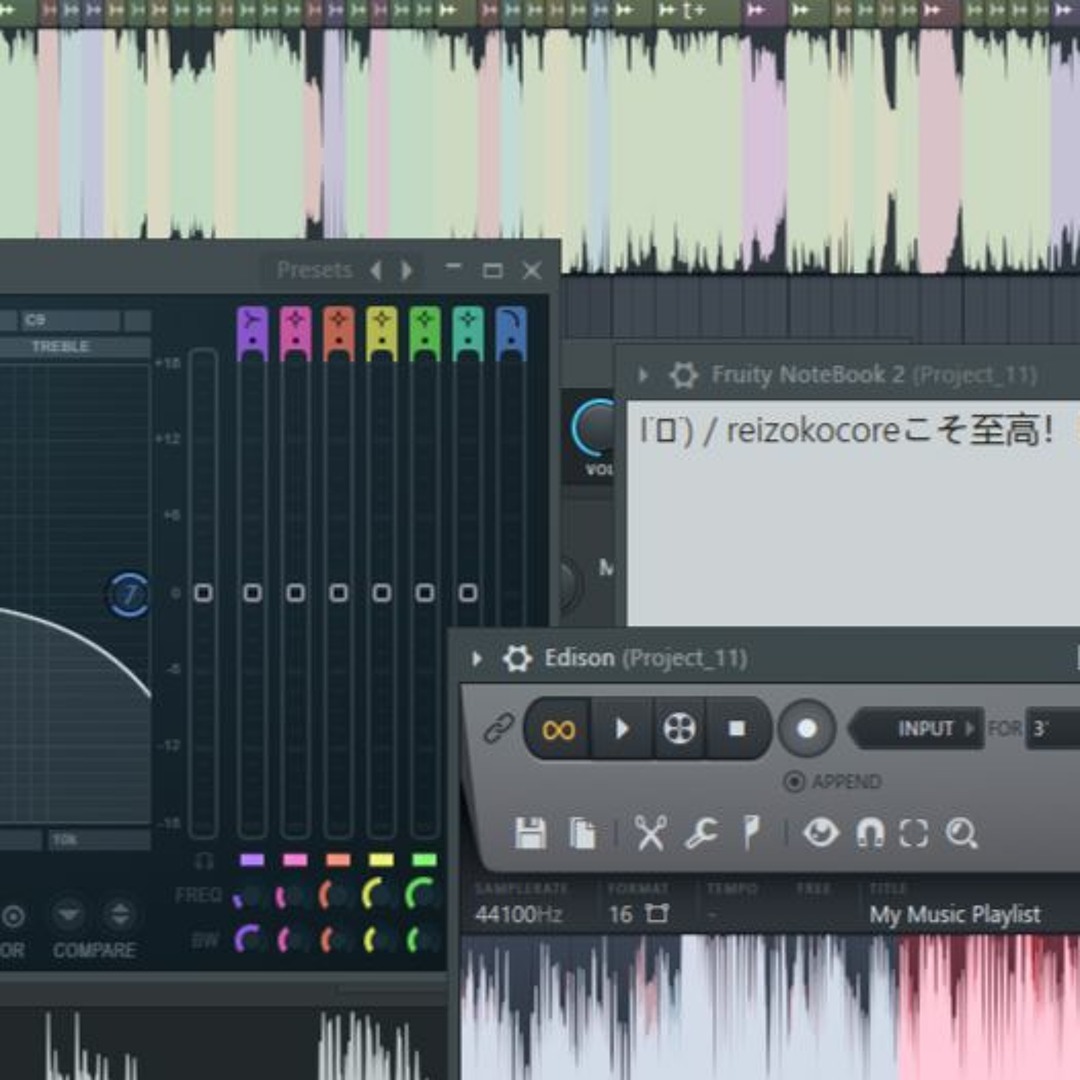
Task: Click Edison's plugin settings gear icon
Action: 516,659
